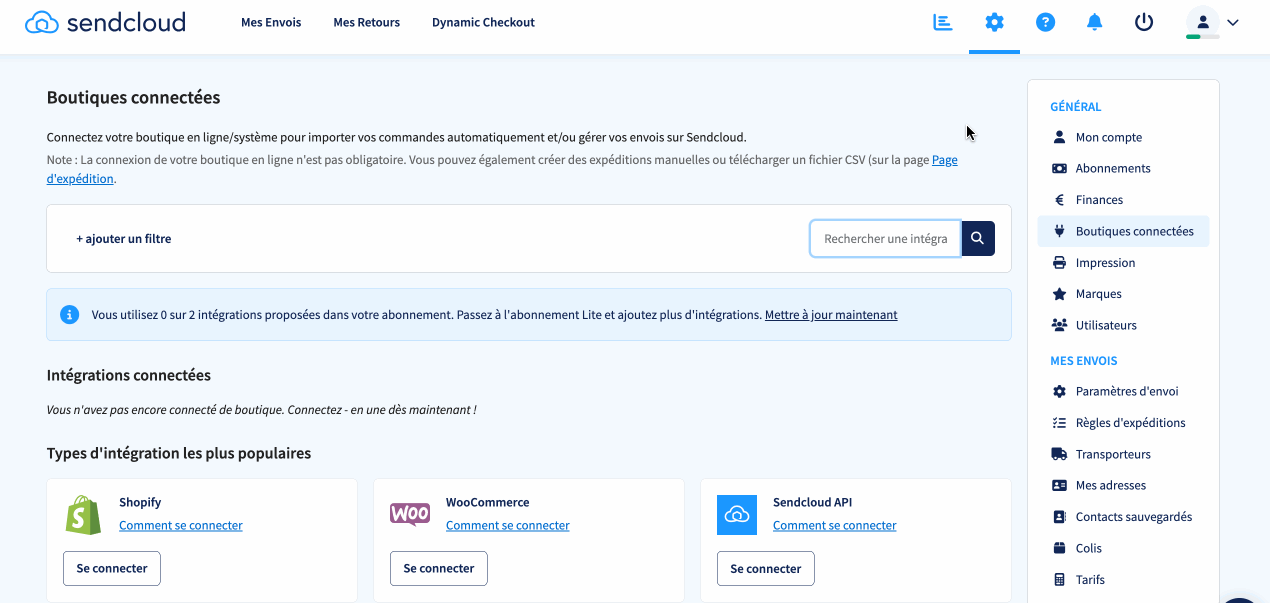This screenshot has height=603, width=1270.
Task: Open 'Paramètres d'envoi' page
Action: (1127, 391)
